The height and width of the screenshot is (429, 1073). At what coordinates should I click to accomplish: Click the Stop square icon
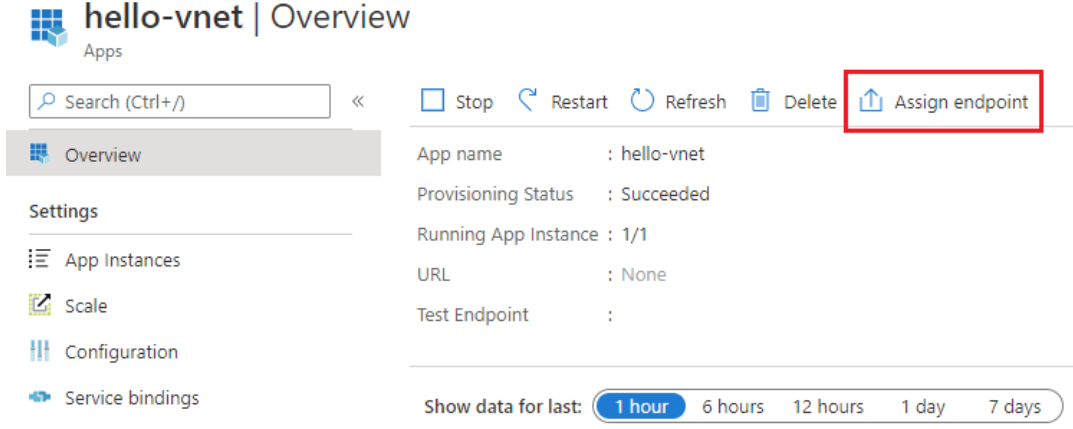(x=432, y=101)
